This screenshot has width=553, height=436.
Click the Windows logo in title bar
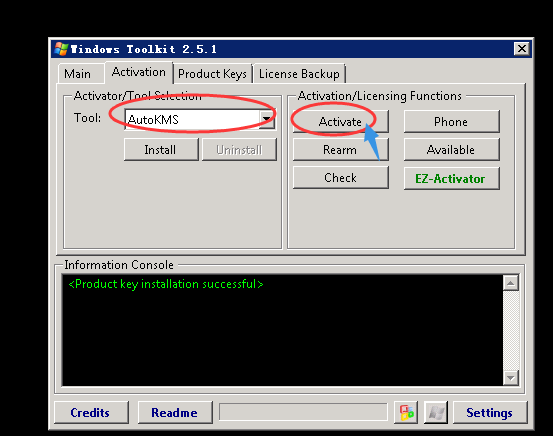tap(61, 49)
